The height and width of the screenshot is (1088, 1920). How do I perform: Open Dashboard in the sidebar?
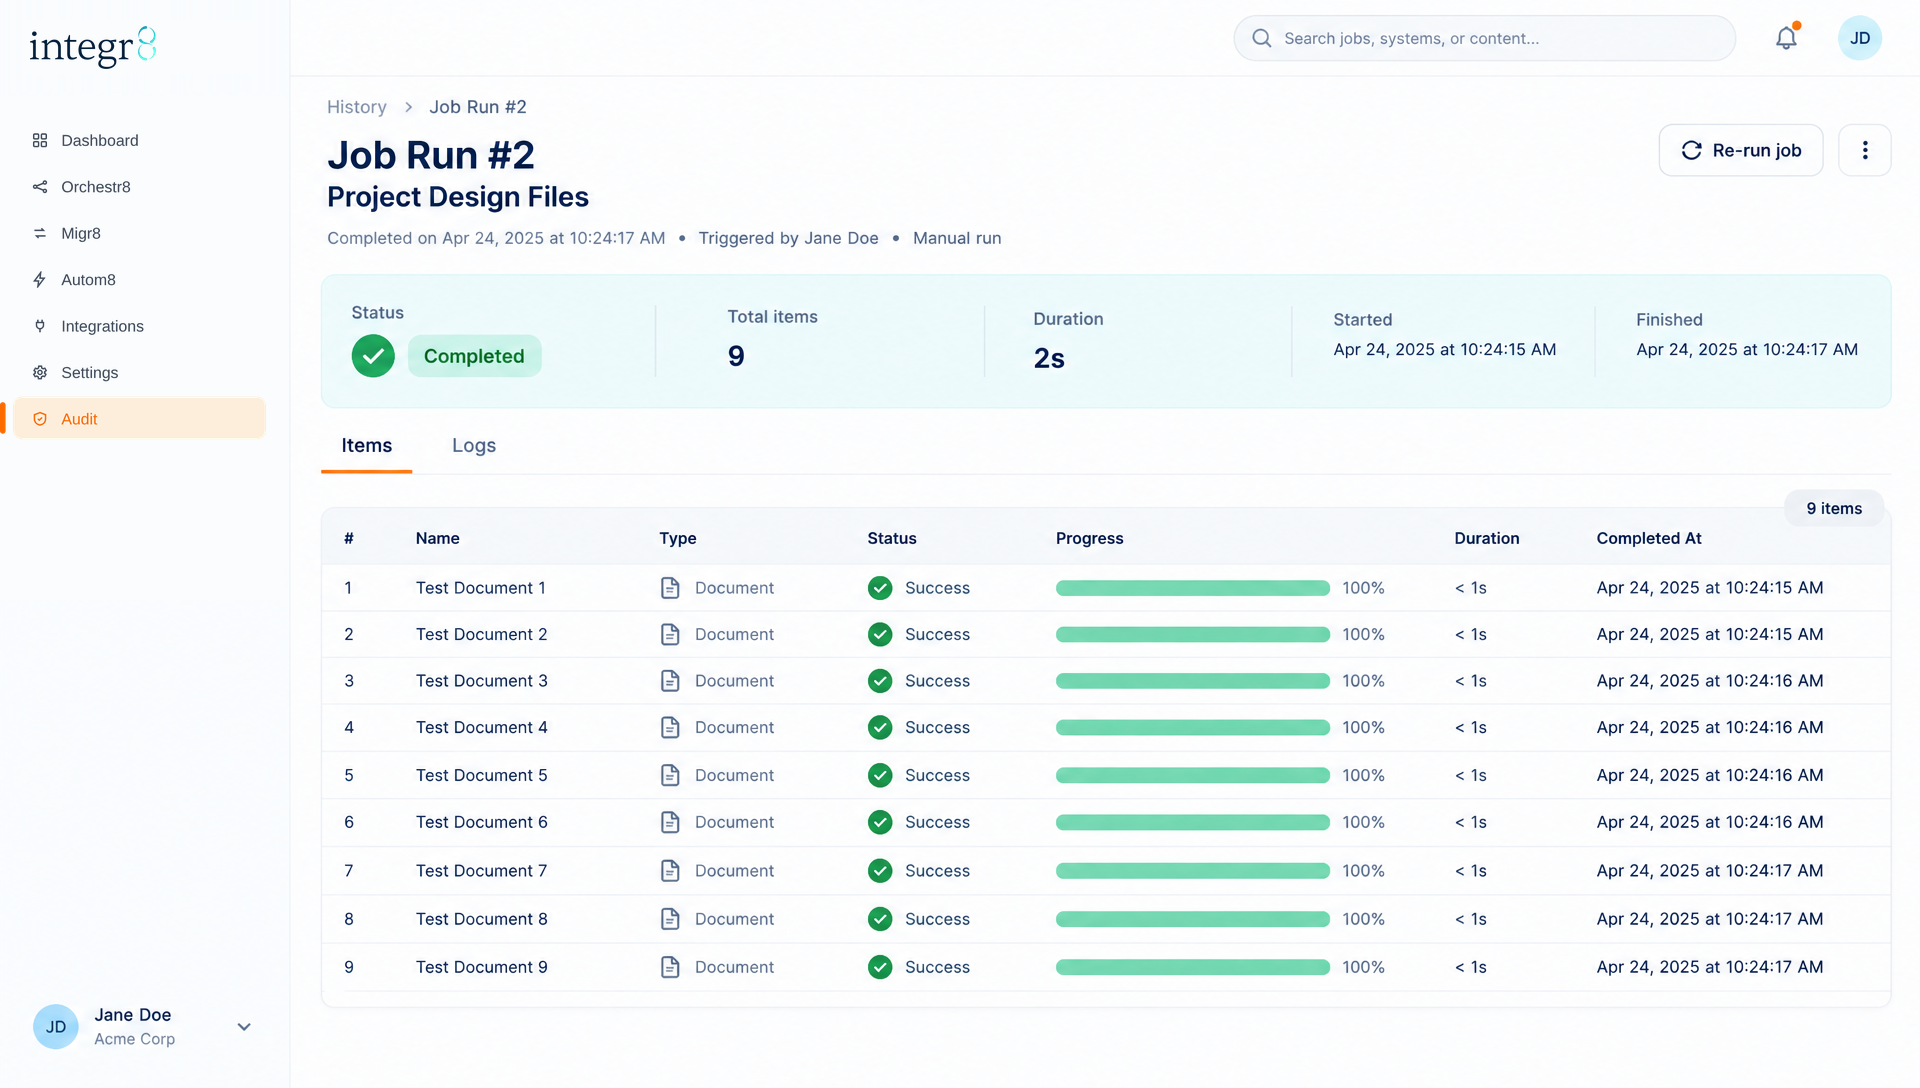139,140
